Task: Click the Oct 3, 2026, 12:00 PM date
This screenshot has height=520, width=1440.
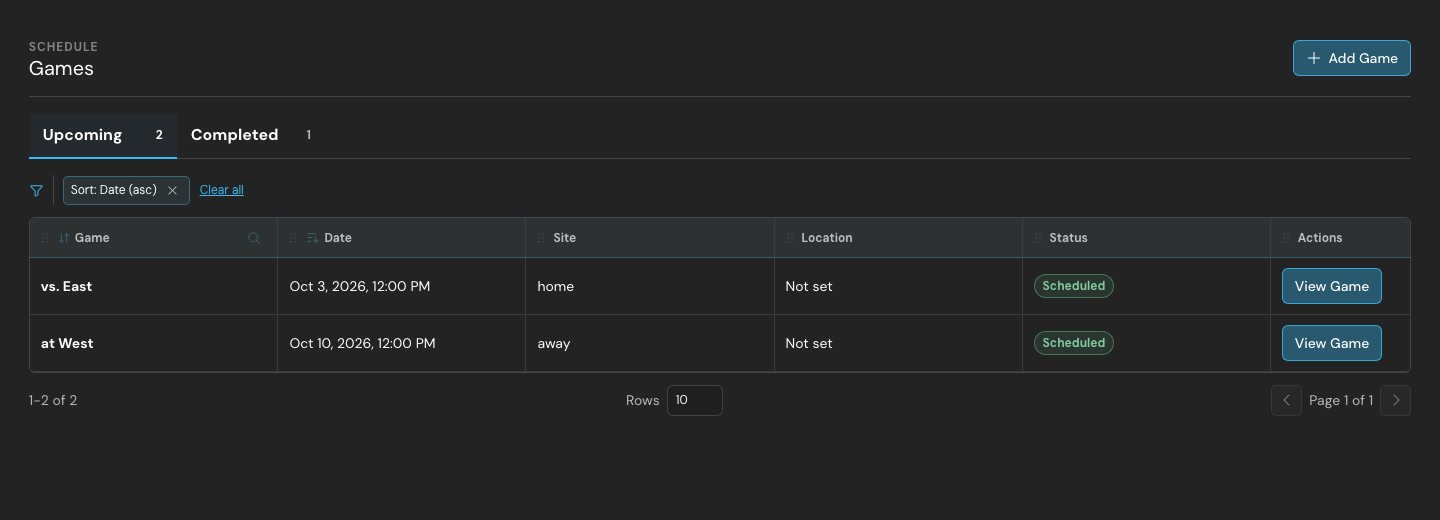Action: tap(360, 286)
